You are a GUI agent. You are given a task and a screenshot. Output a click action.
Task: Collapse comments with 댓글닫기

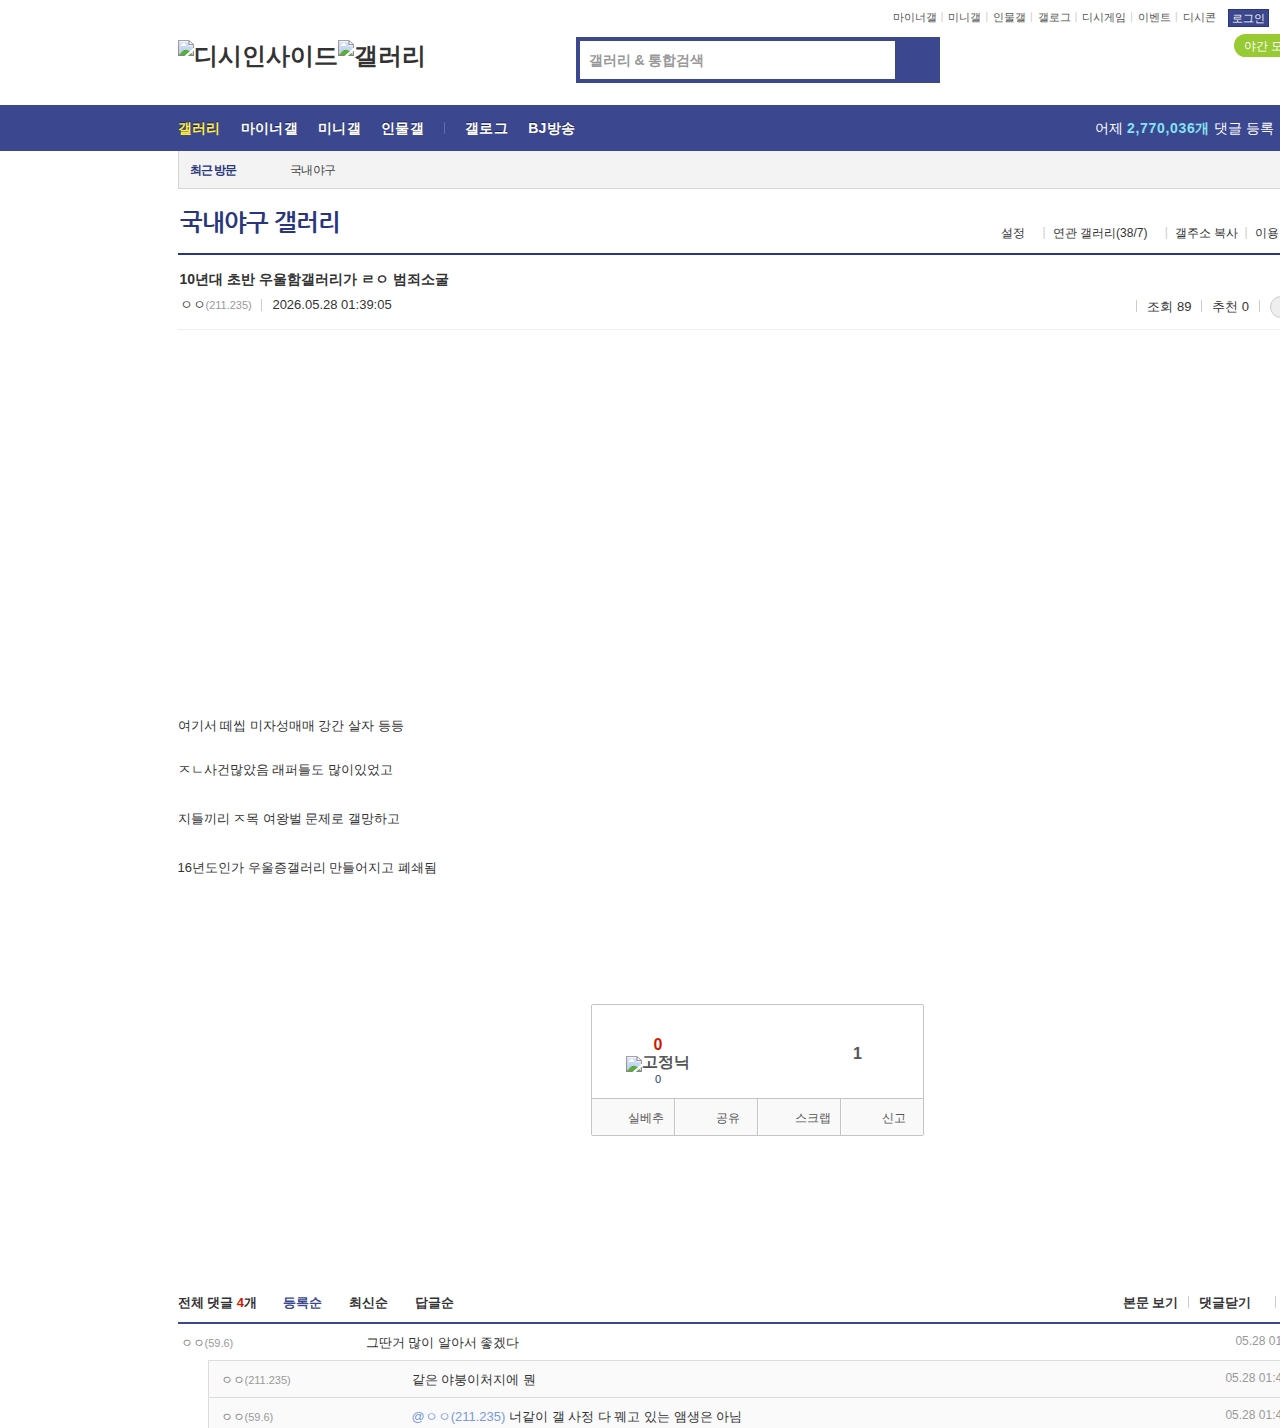(x=1225, y=1303)
